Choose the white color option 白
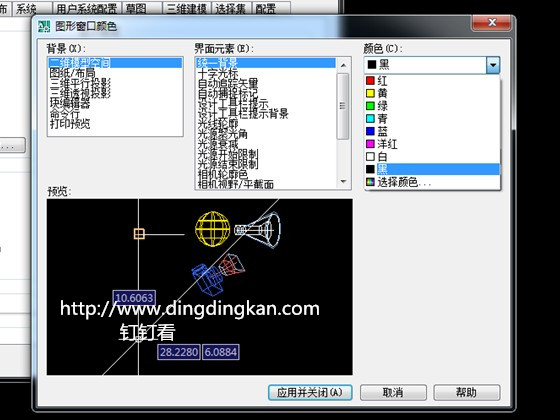The image size is (560, 420). [x=432, y=156]
